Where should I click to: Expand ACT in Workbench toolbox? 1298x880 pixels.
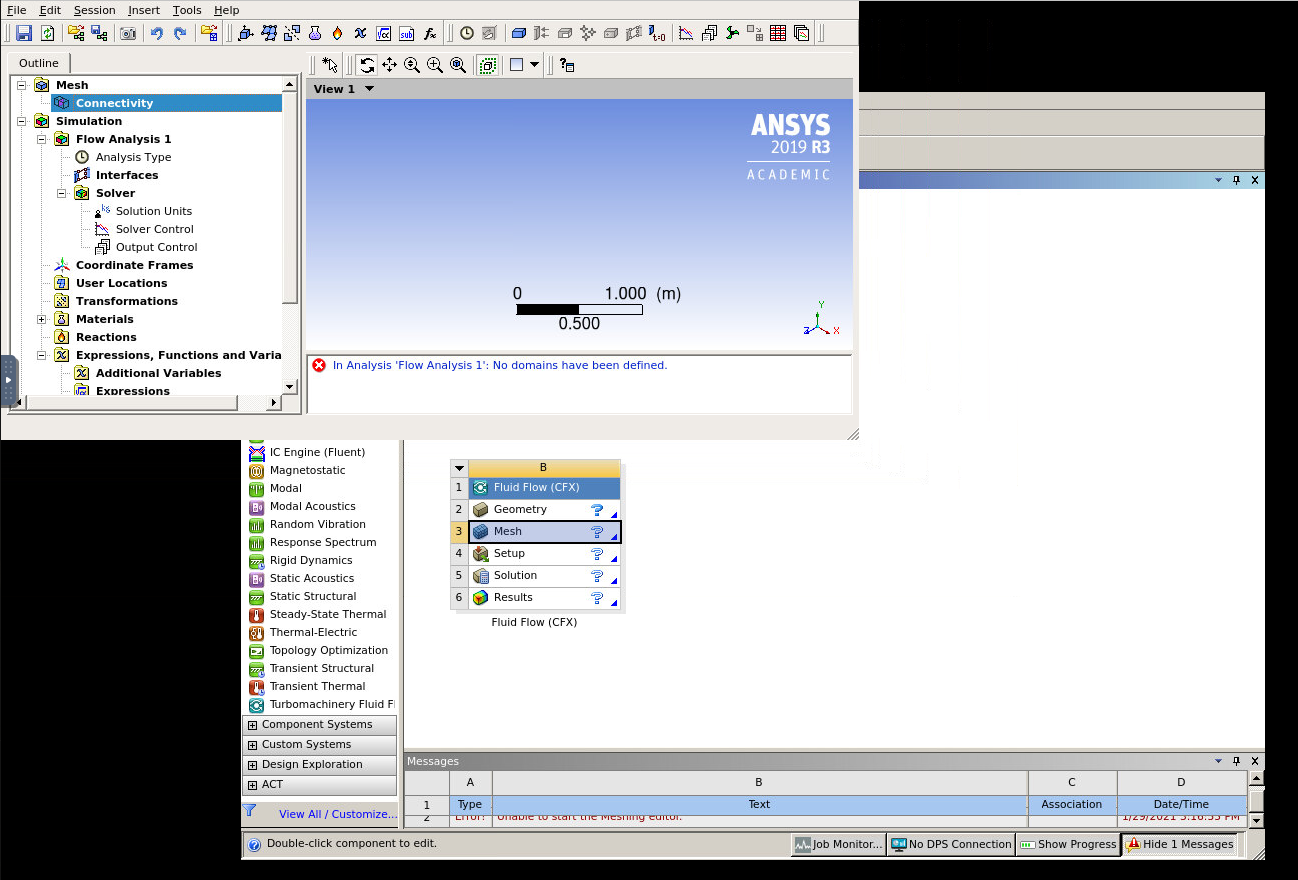[x=252, y=785]
